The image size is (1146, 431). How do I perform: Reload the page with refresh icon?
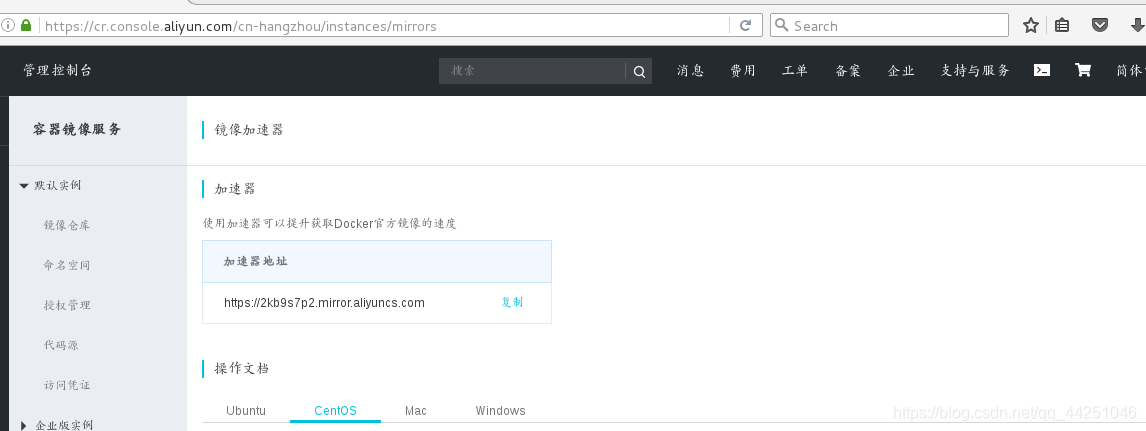[745, 26]
